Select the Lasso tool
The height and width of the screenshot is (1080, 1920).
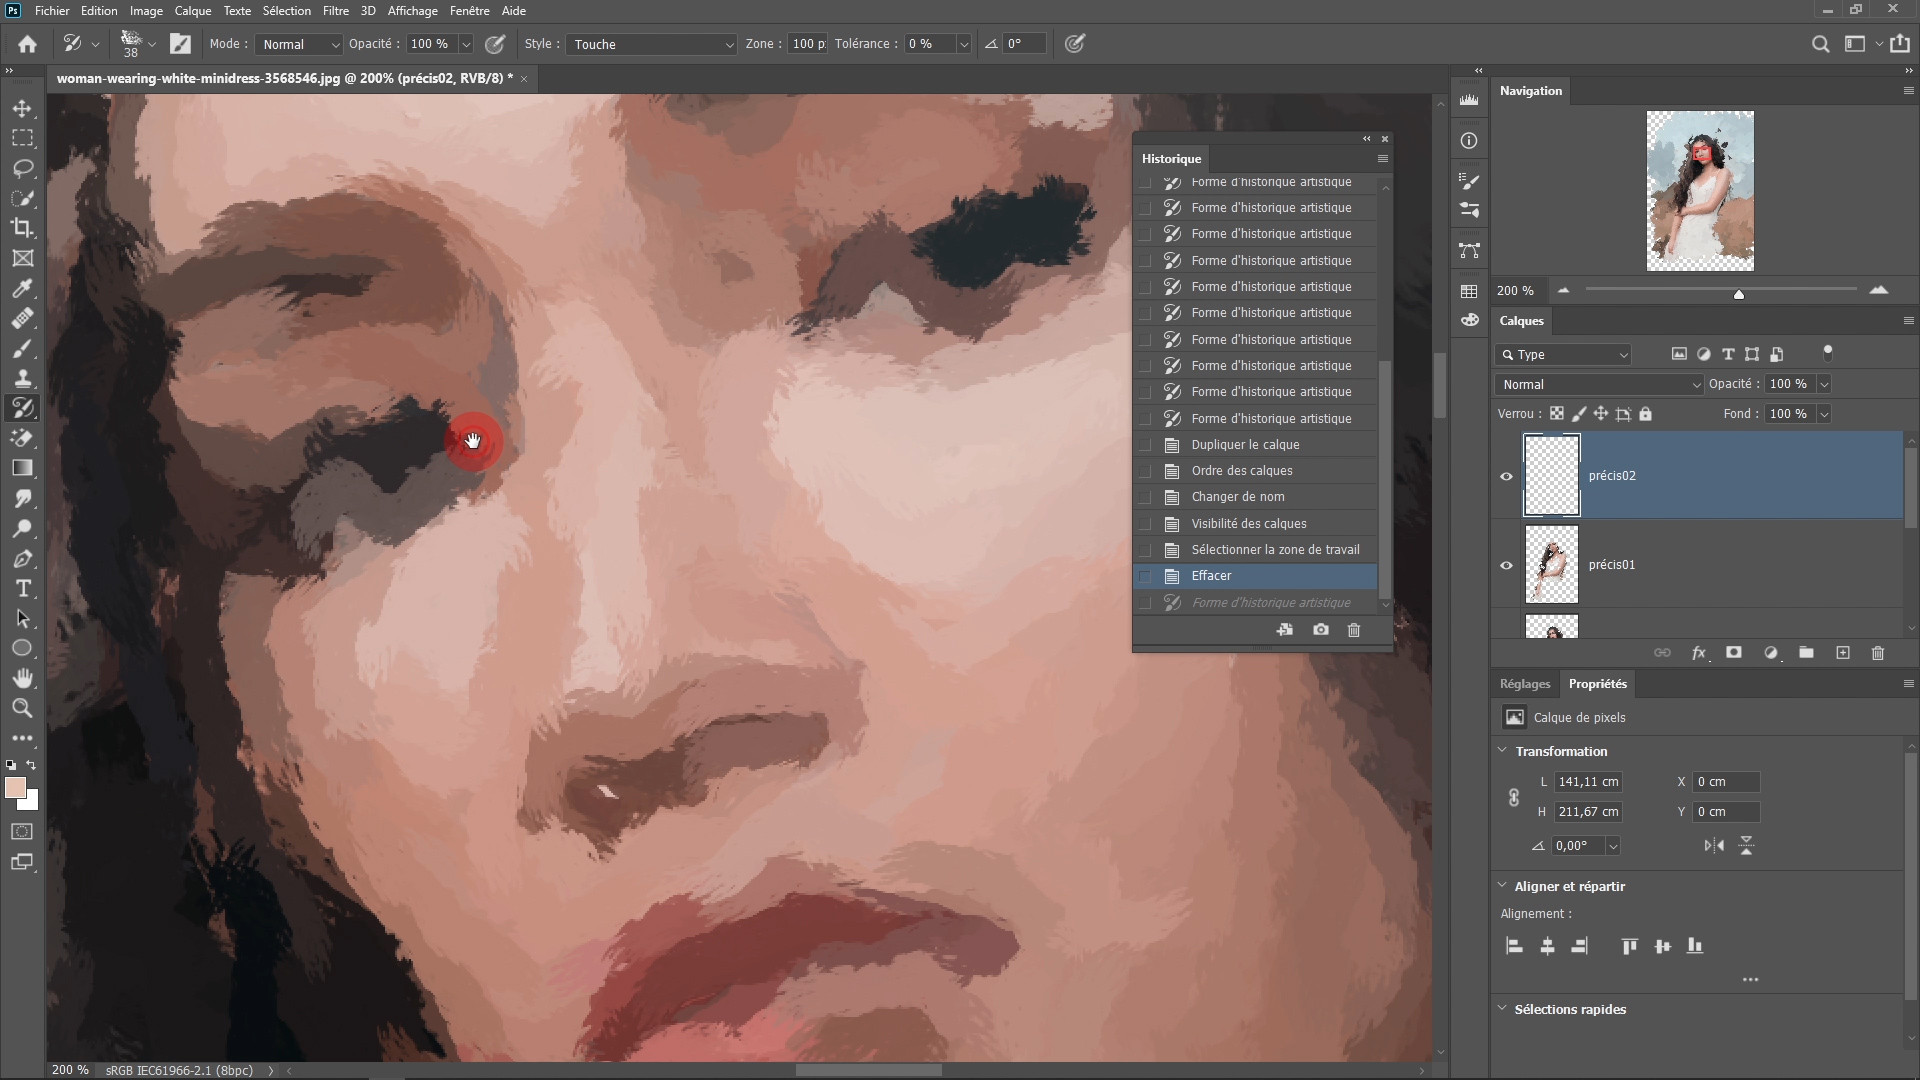click(22, 168)
